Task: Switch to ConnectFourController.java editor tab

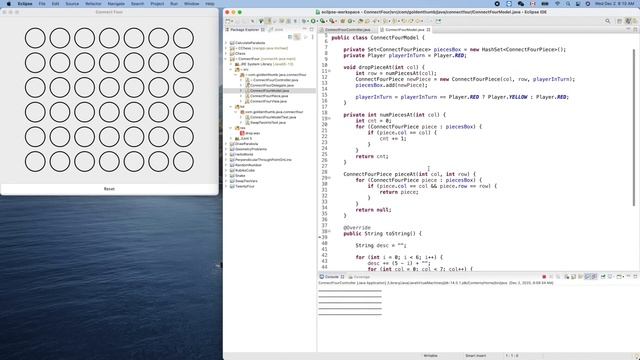Action: pos(347,30)
